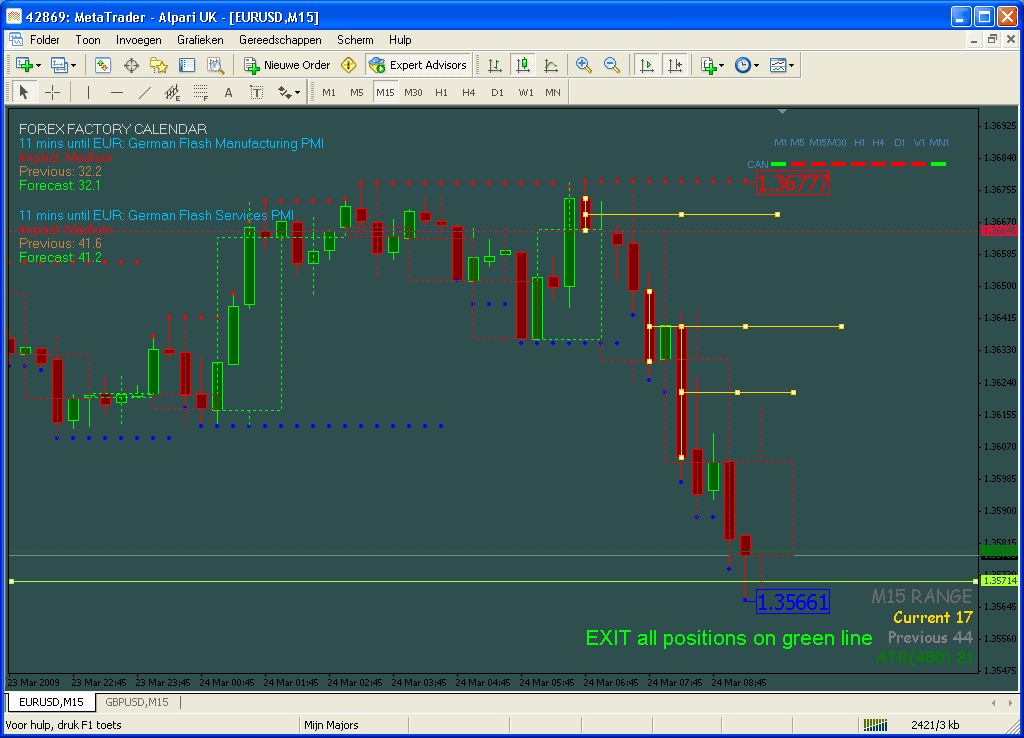Select trendline tool
The image size is (1024, 738).
[x=144, y=93]
